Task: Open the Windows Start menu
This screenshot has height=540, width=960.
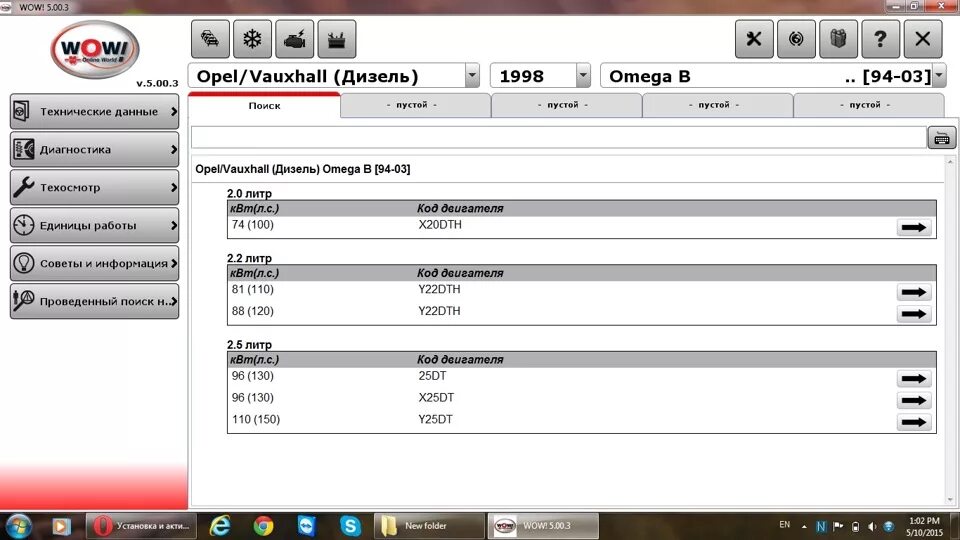Action: (x=18, y=526)
